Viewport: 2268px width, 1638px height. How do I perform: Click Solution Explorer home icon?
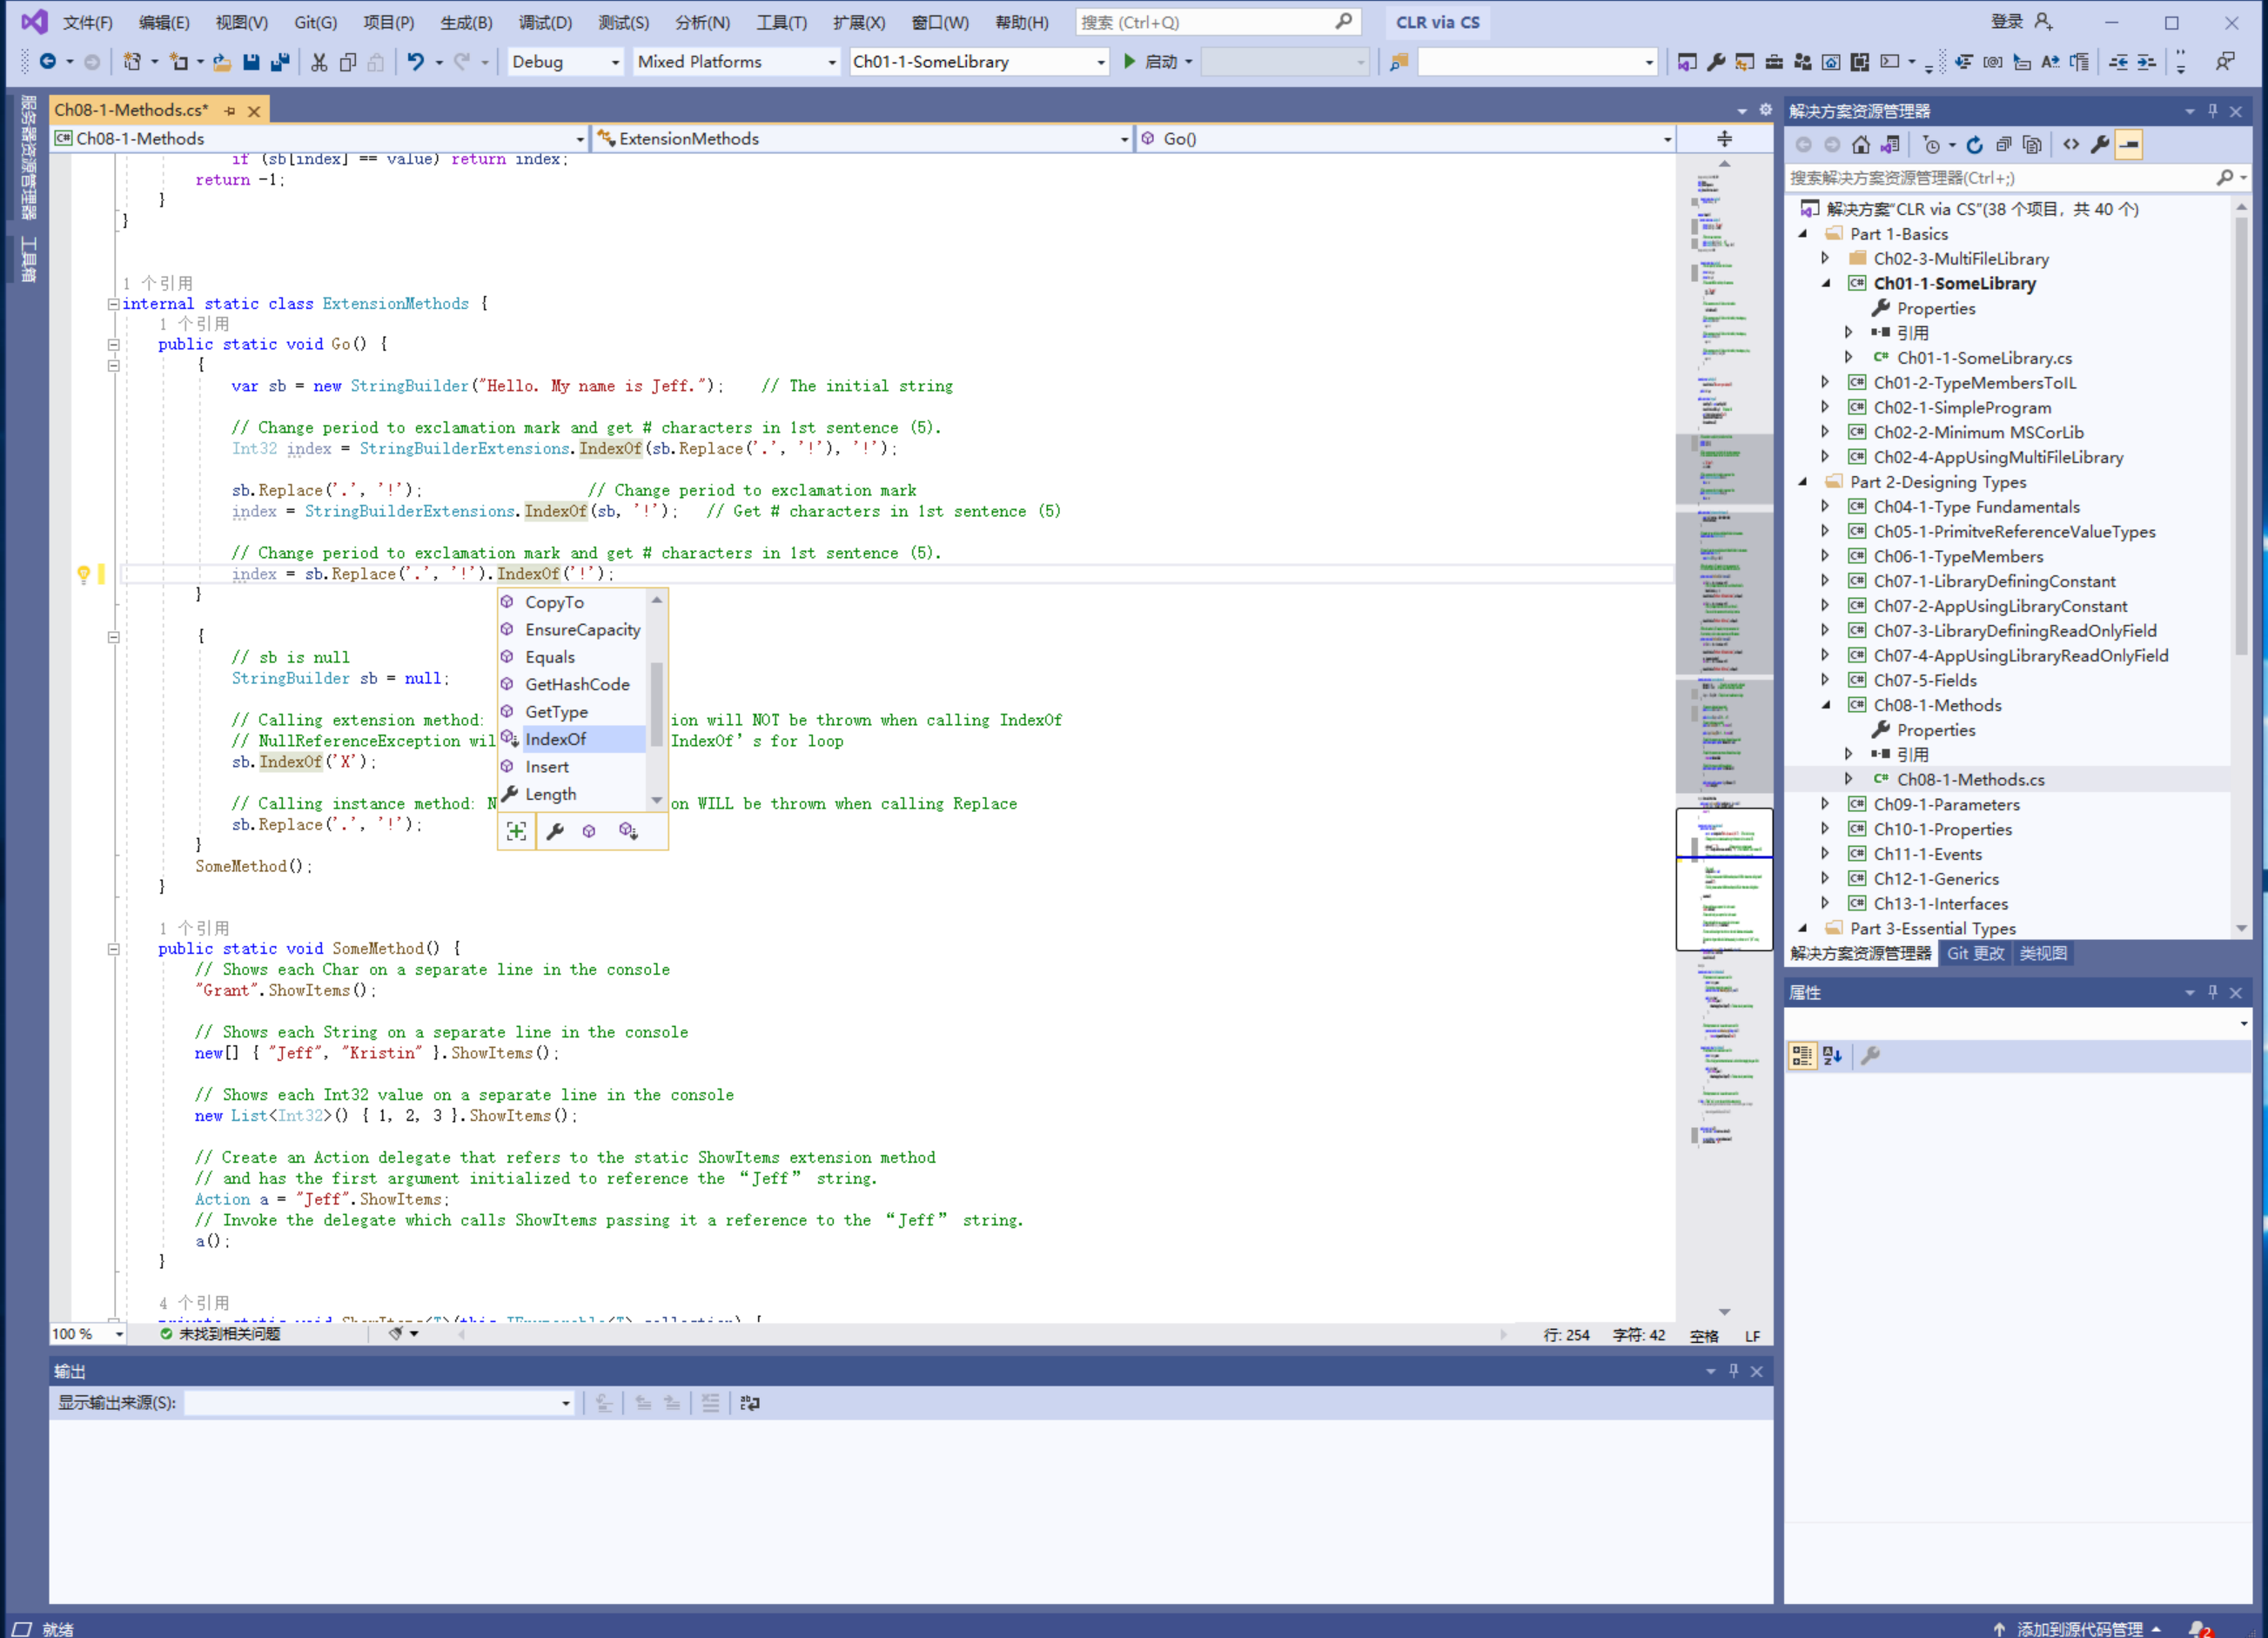tap(1860, 145)
